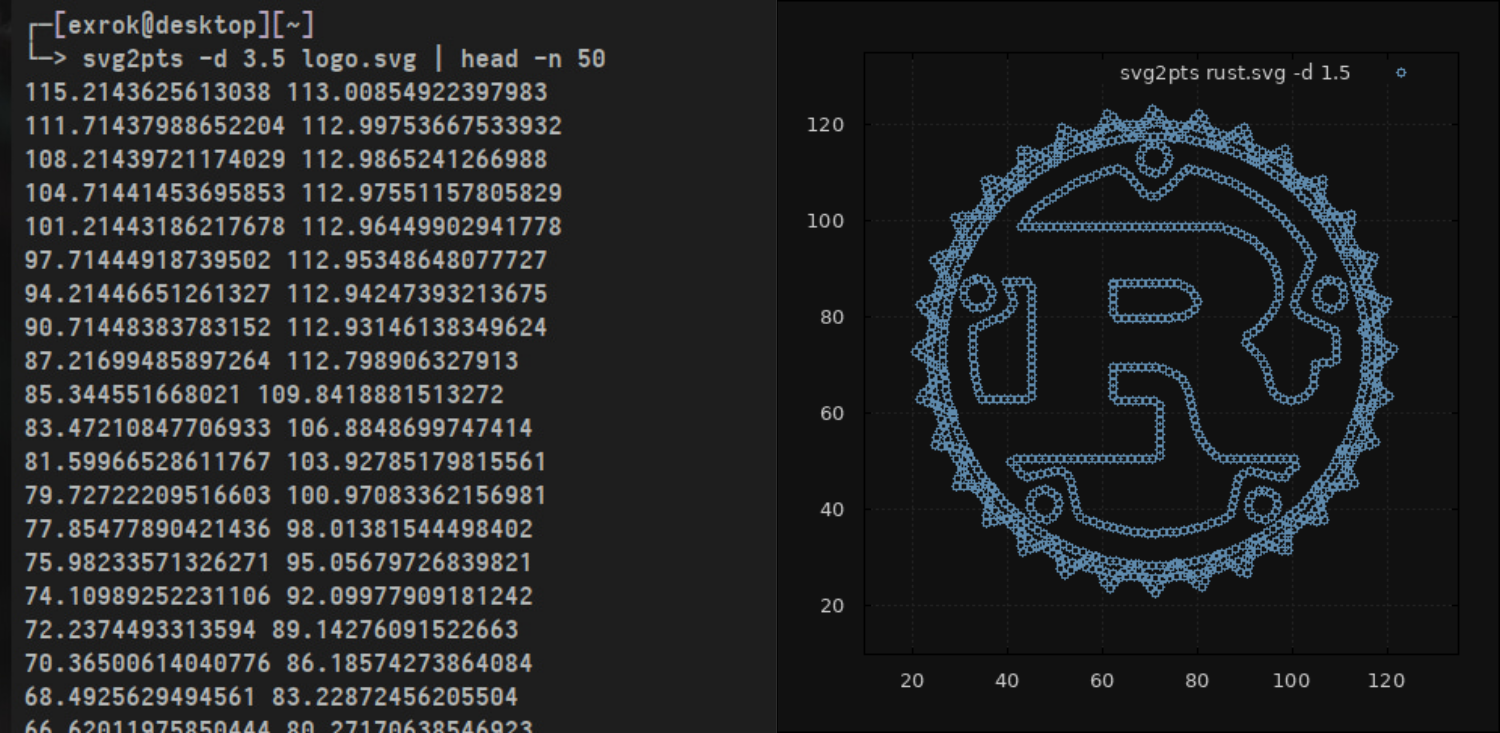Click the value 109.8418881513272

pos(381,395)
